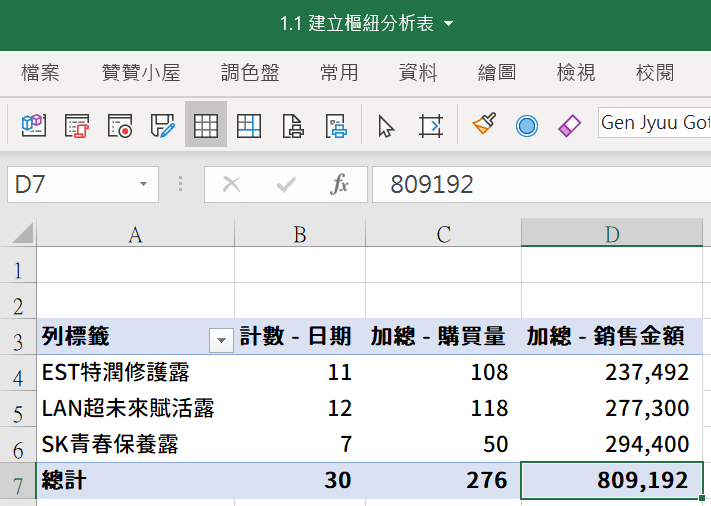Open the workbook title dropdown arrow
Image resolution: width=711 pixels, height=506 pixels.
pyautogui.click(x=448, y=24)
